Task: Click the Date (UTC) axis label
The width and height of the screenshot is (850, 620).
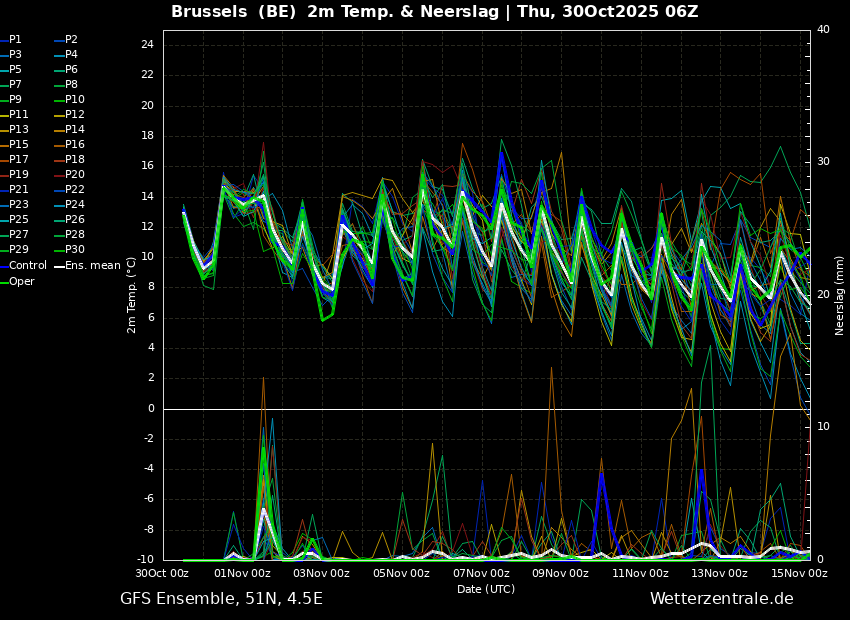Action: [x=486, y=589]
